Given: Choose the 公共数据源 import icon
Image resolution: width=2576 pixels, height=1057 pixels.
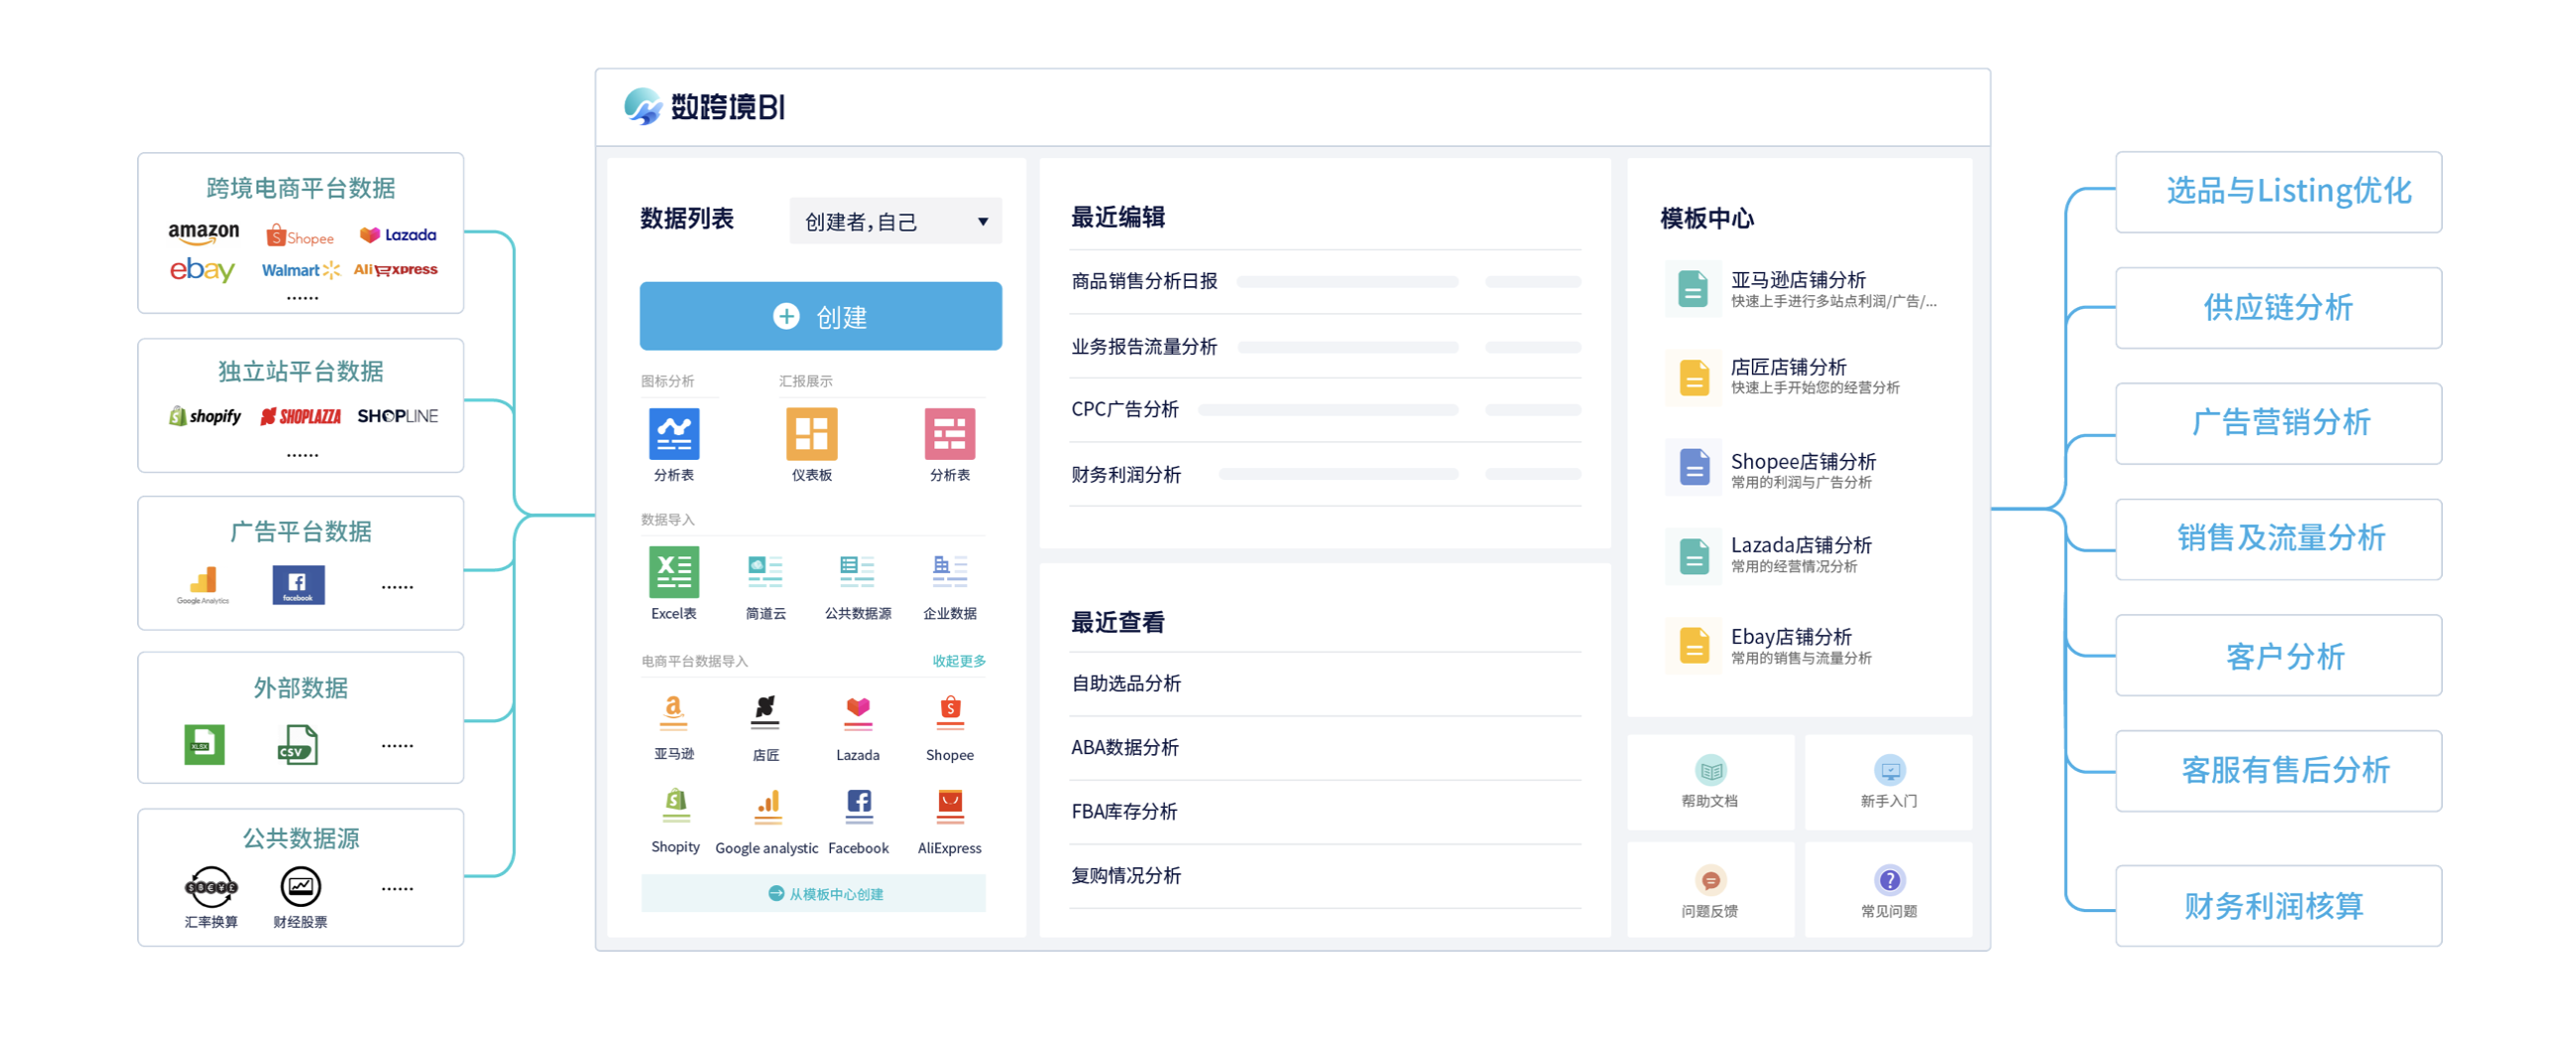Looking at the screenshot, I should pyautogui.click(x=857, y=572).
